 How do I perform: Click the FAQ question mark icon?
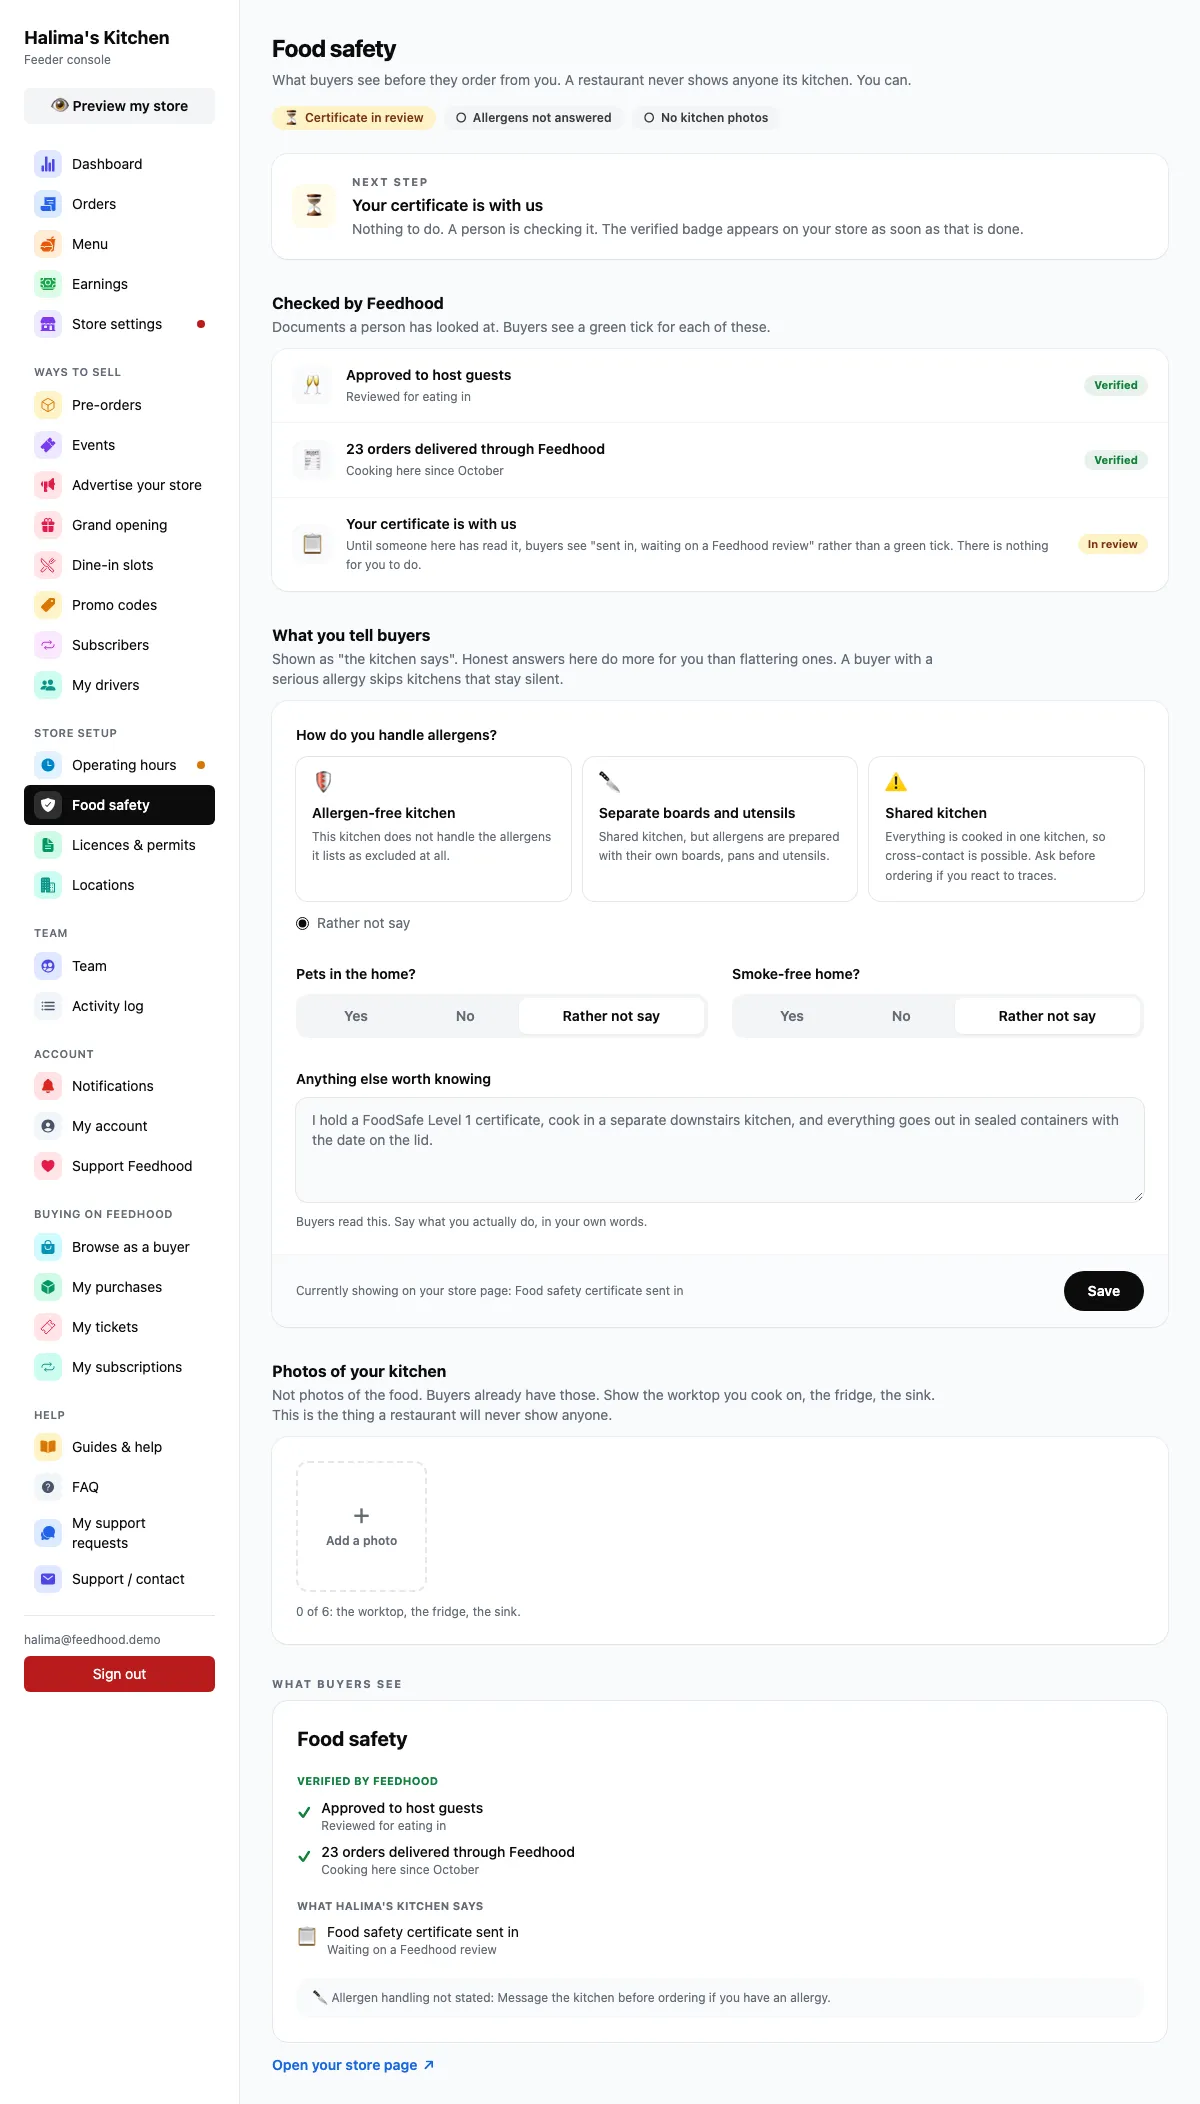coord(48,1487)
